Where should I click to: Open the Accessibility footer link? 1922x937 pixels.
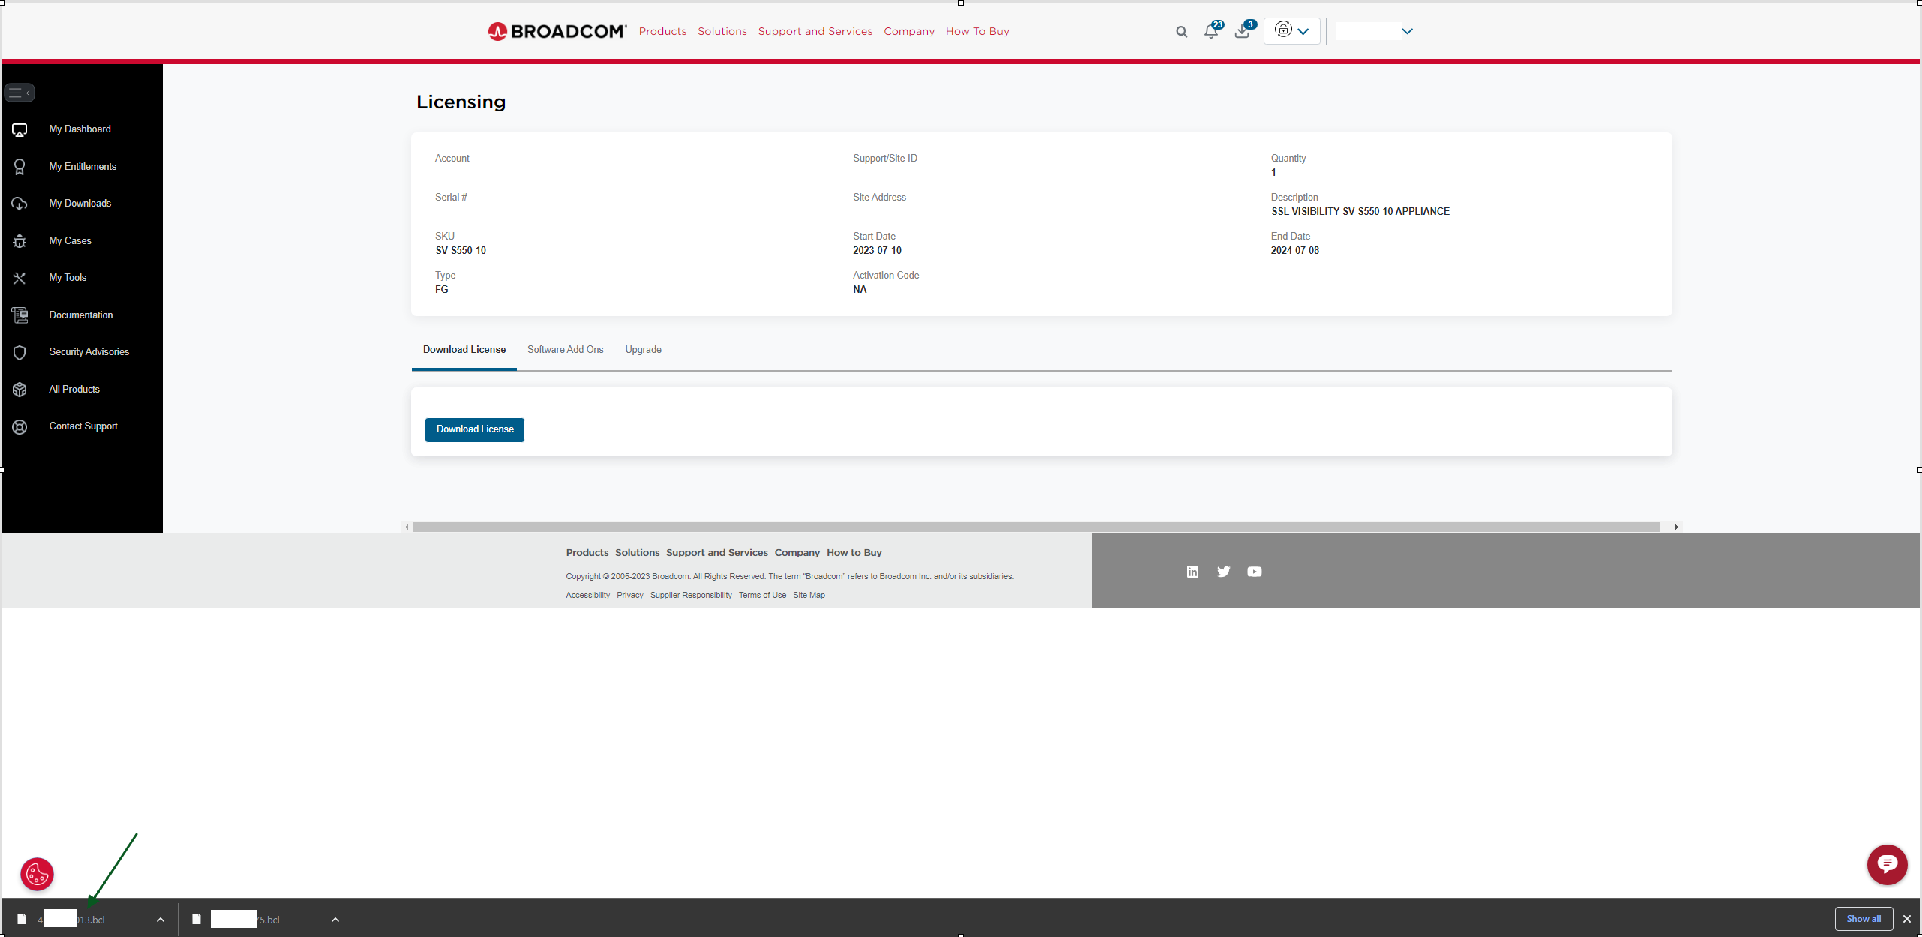click(x=588, y=595)
